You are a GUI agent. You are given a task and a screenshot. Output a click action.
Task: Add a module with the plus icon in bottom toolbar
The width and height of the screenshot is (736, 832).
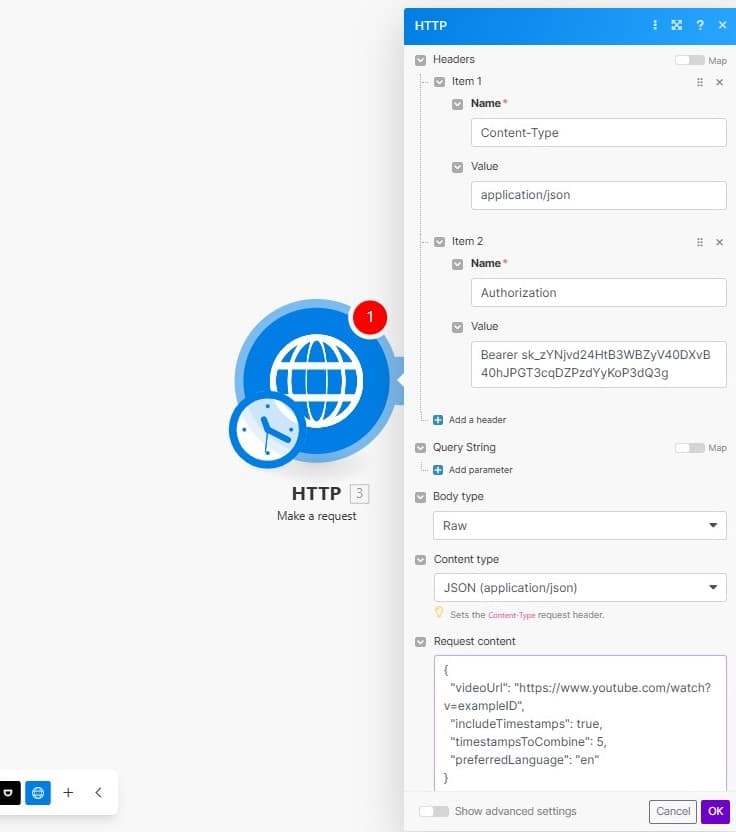pos(68,793)
